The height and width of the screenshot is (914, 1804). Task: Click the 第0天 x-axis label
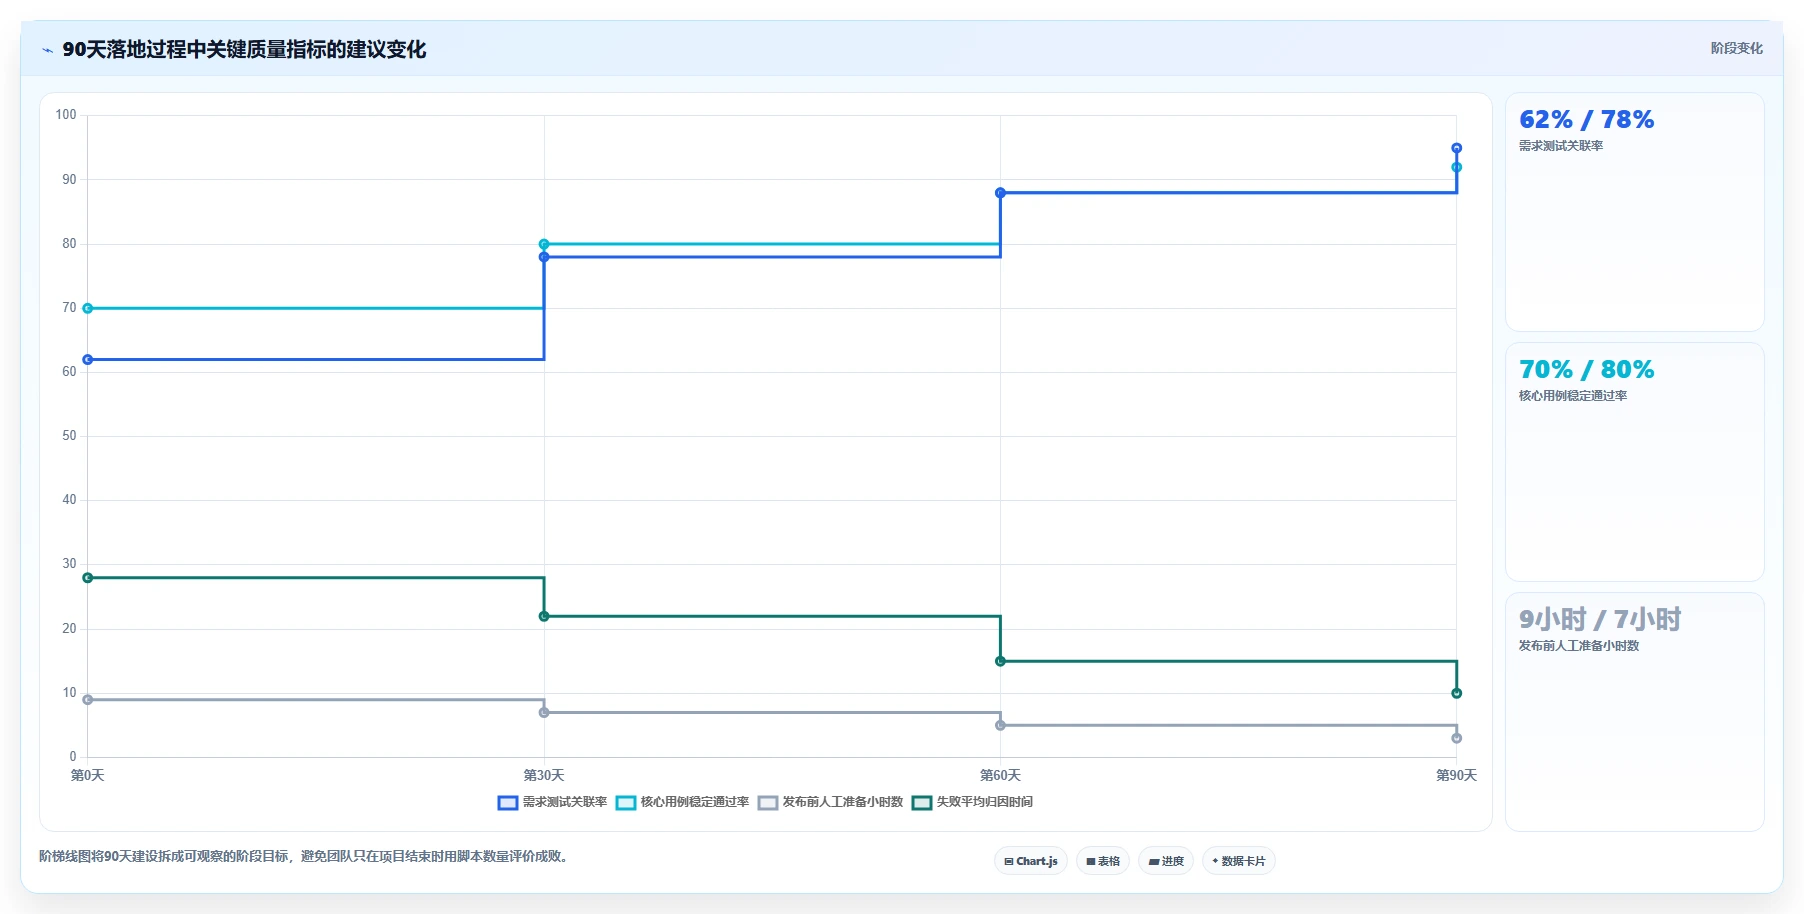(x=88, y=775)
